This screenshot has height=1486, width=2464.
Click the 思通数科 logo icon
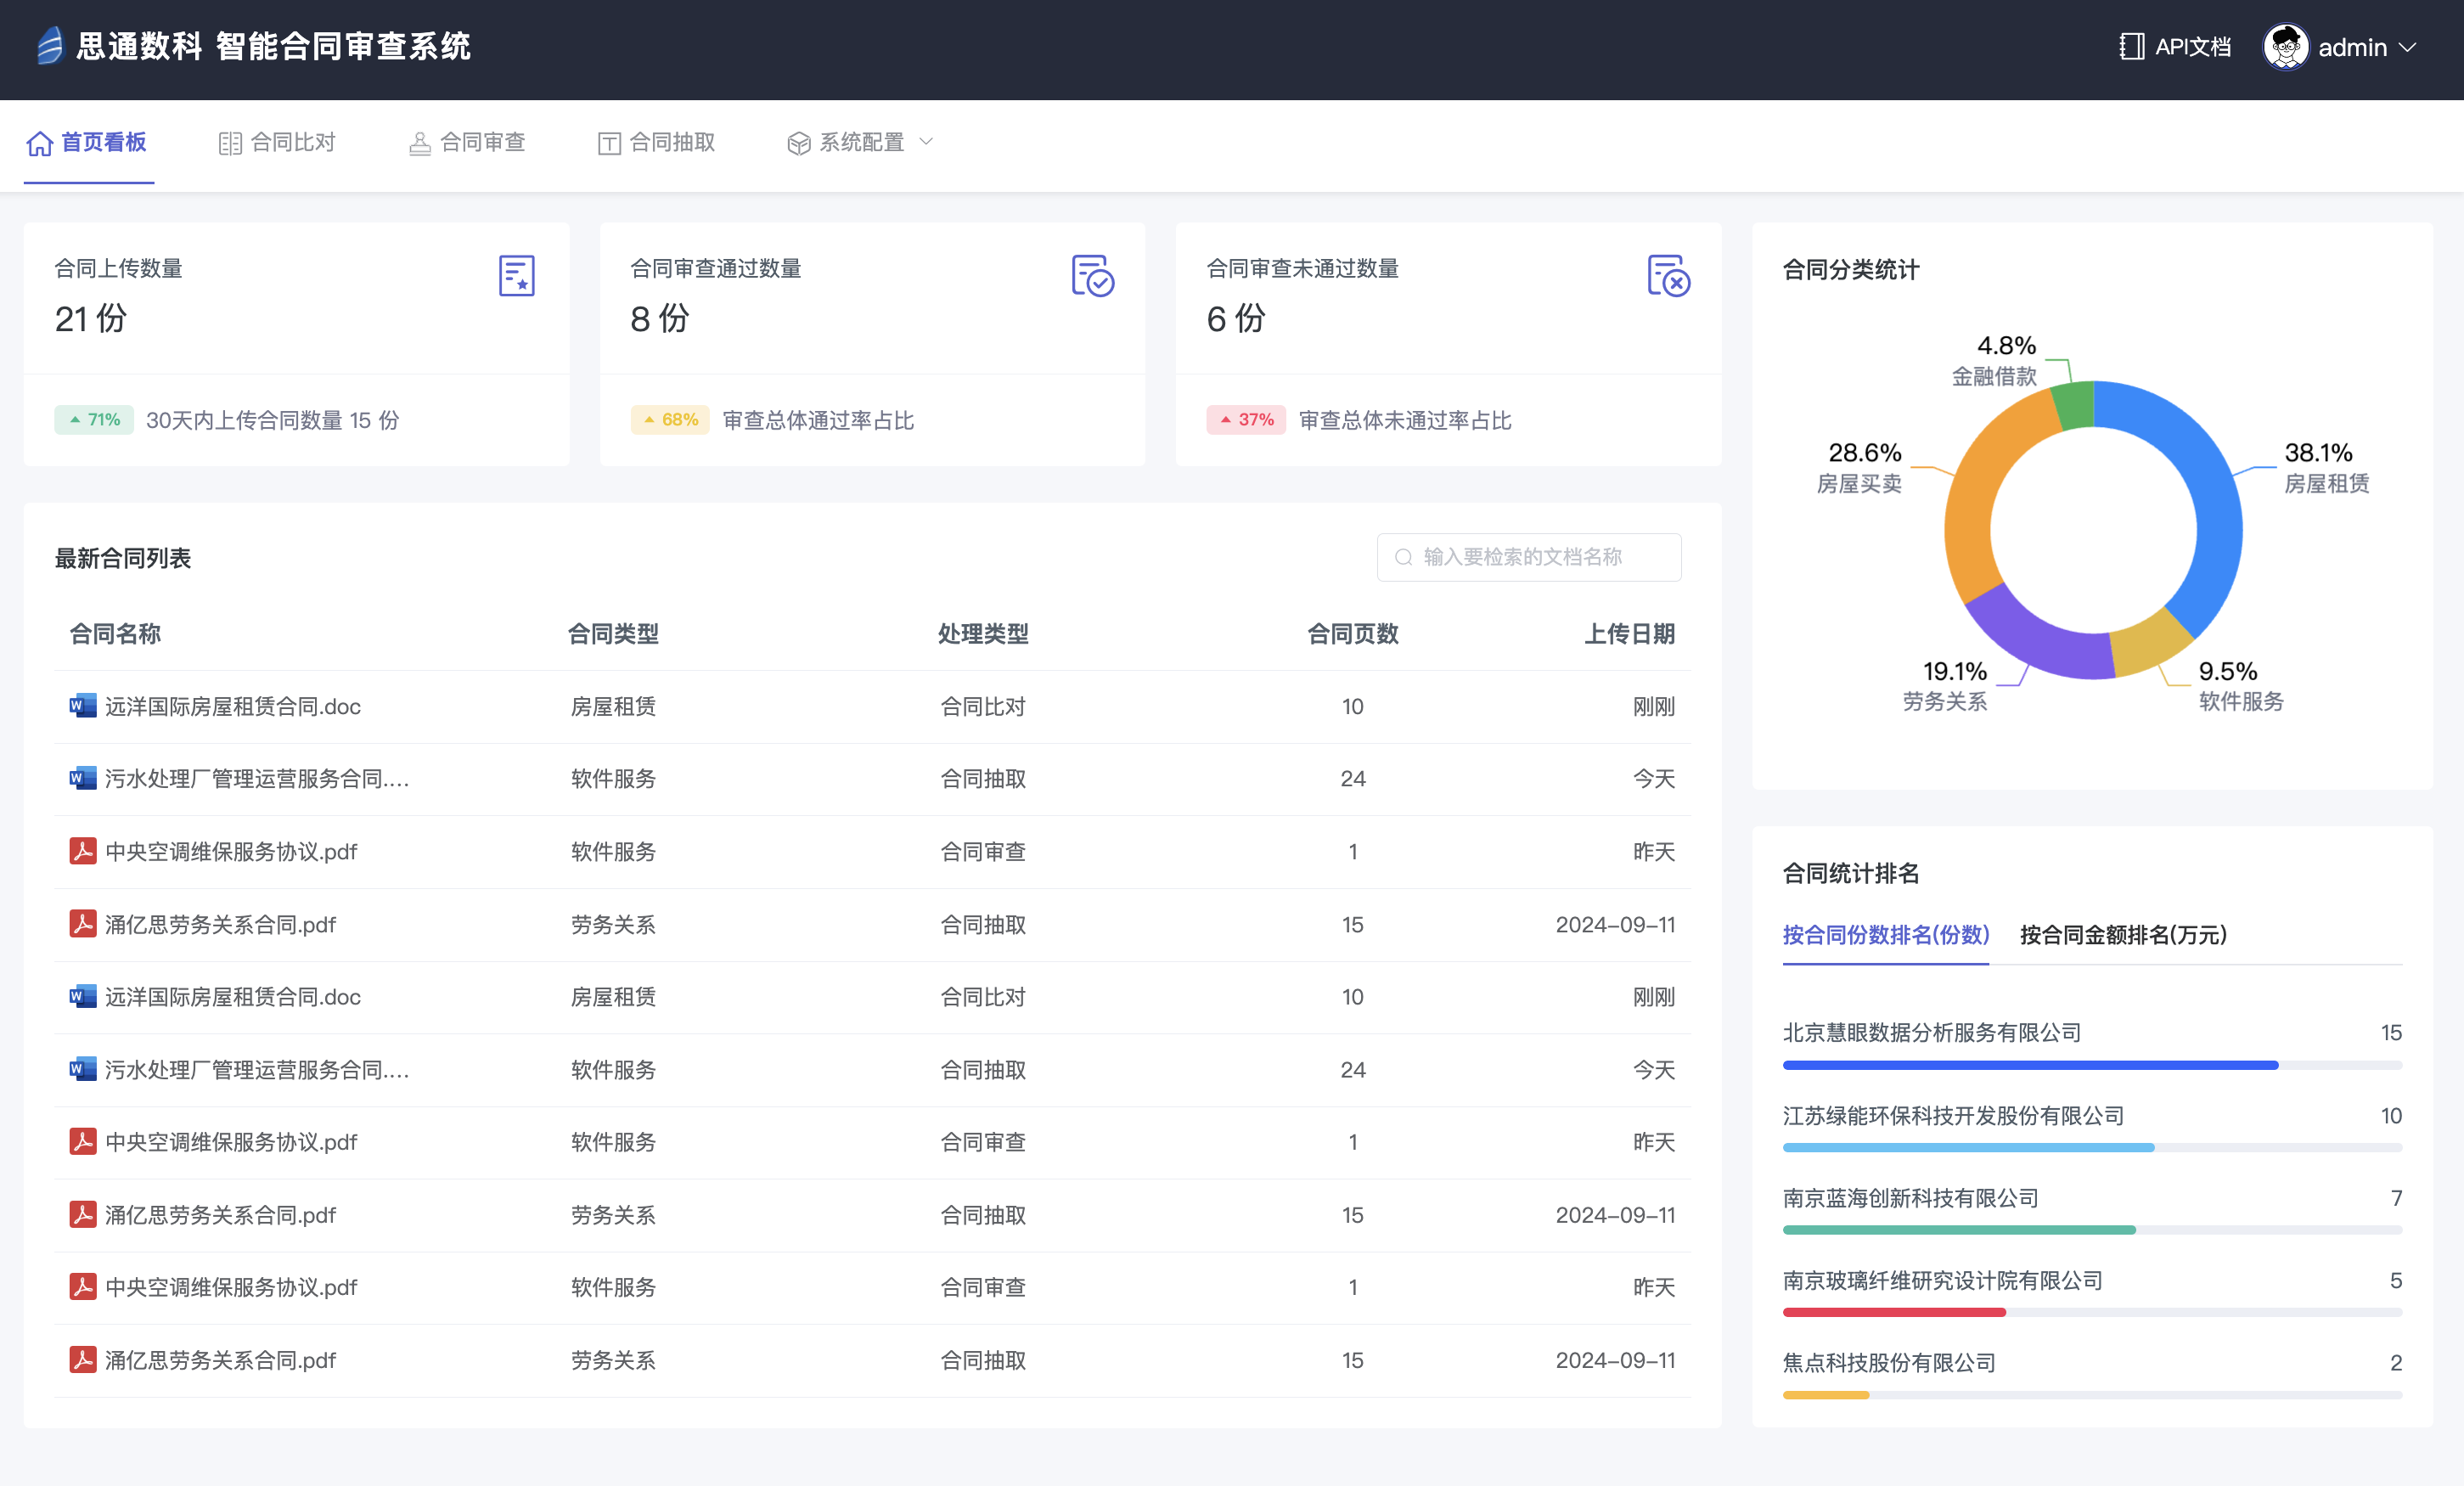(x=49, y=46)
